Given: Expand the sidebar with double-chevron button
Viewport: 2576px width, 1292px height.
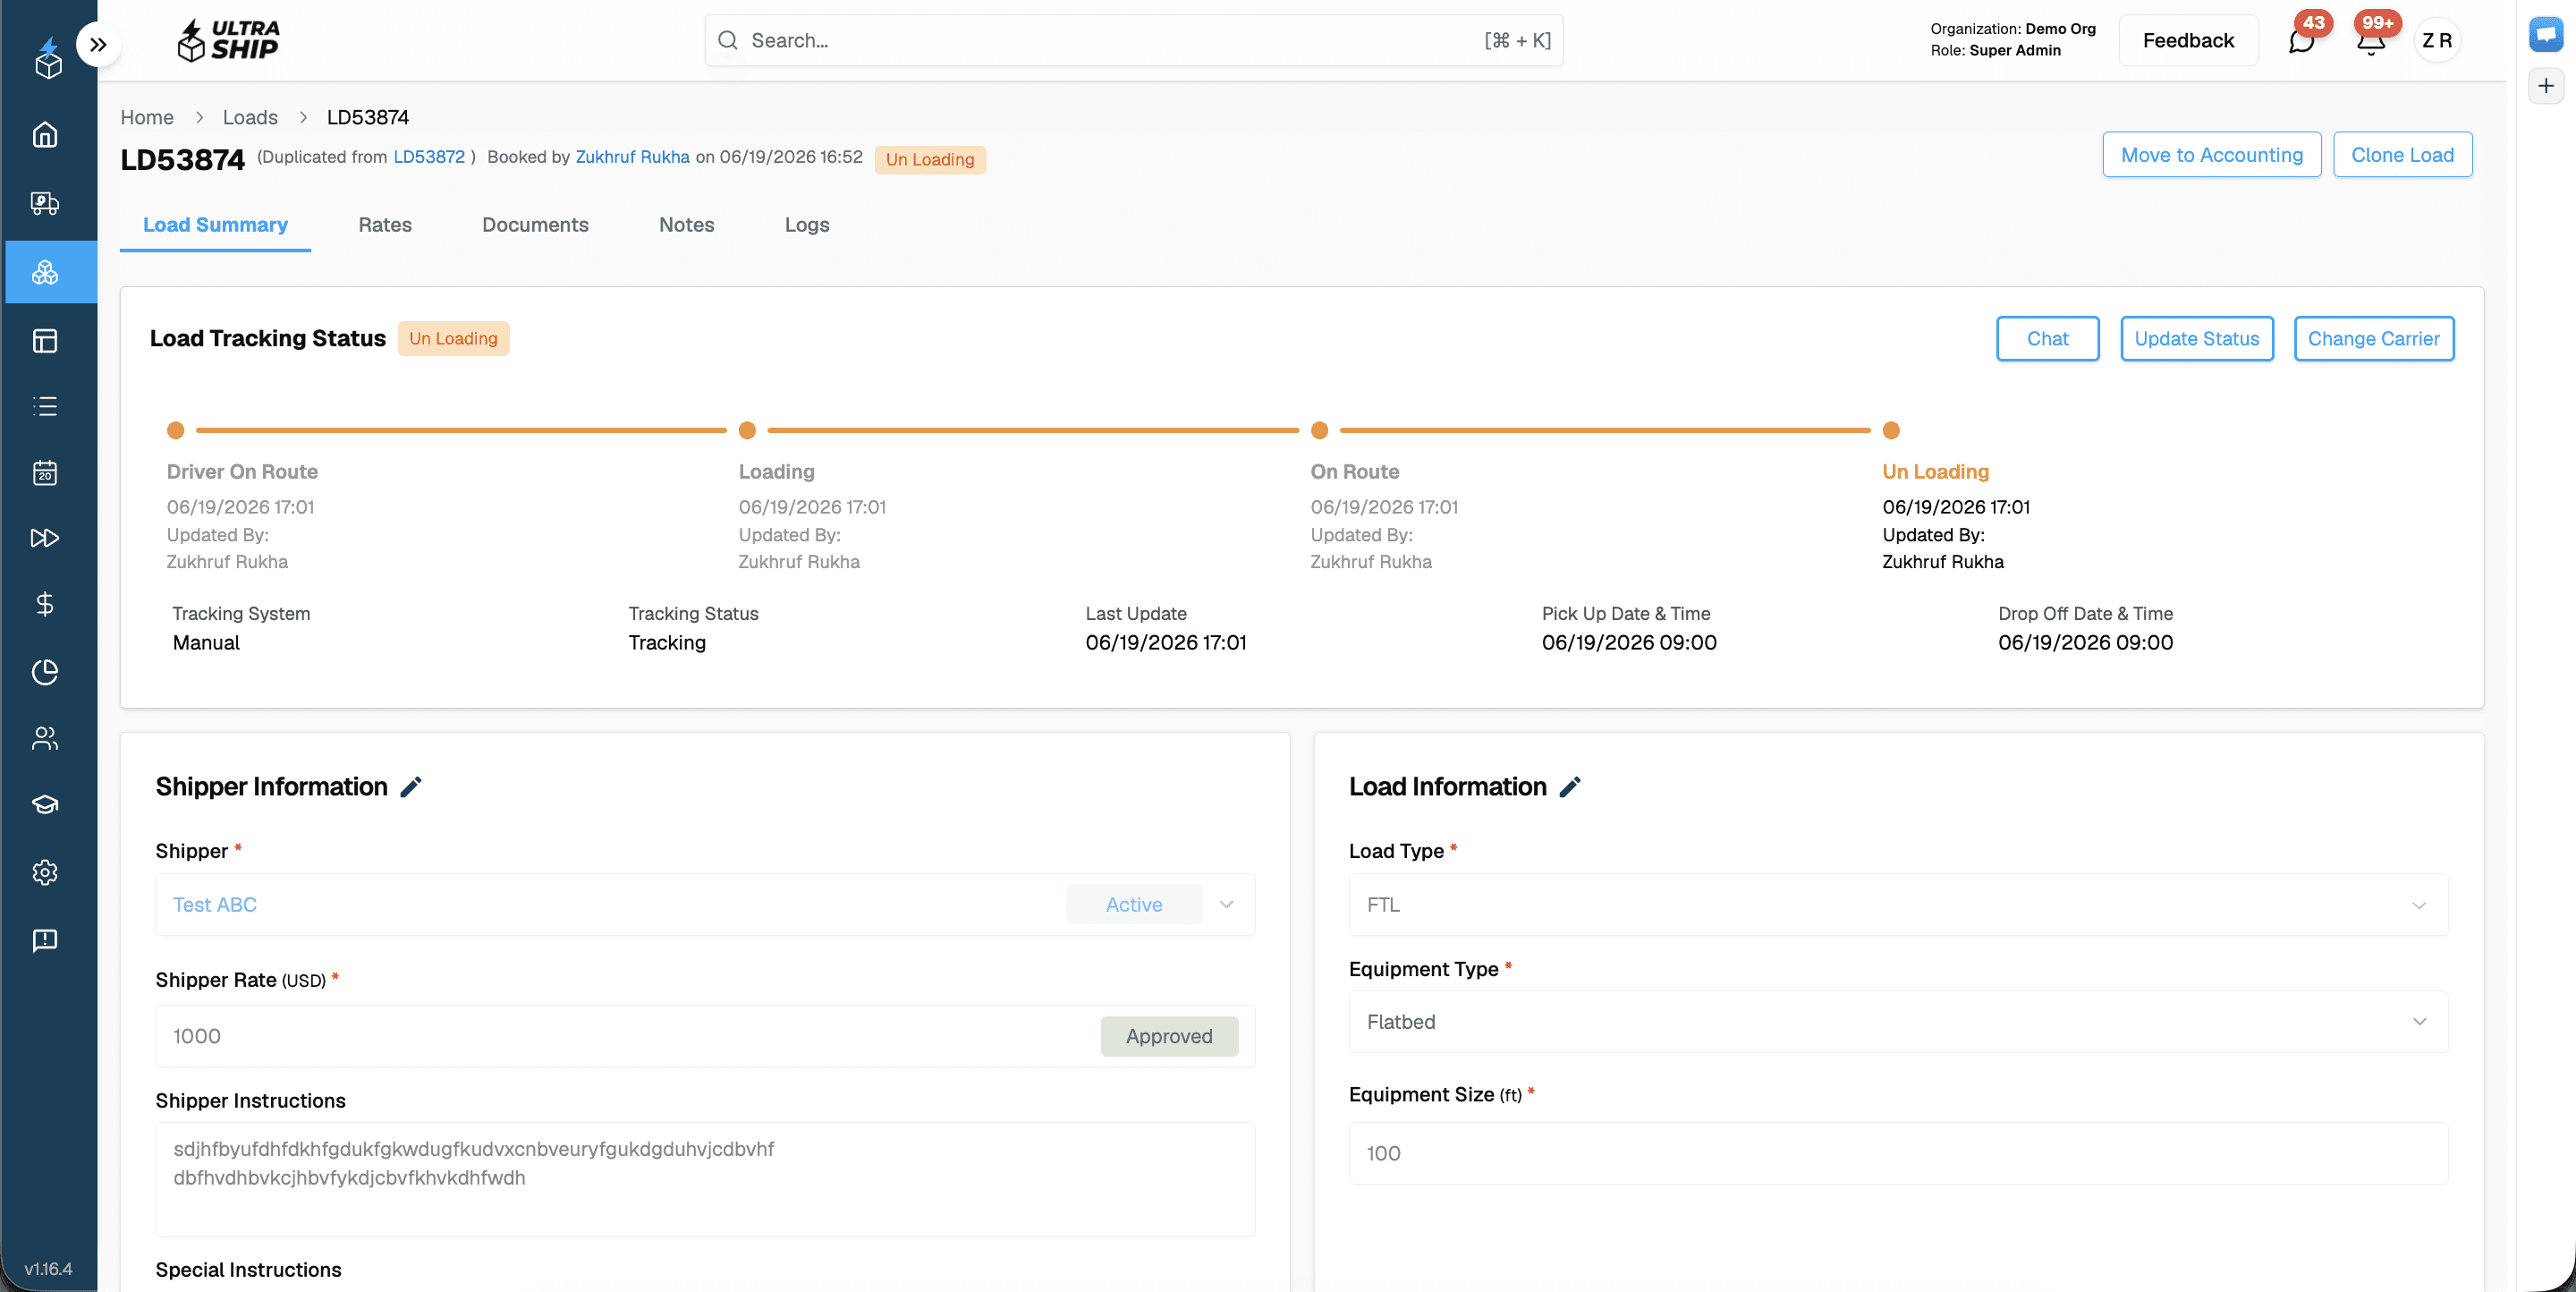Looking at the screenshot, I should coord(98,44).
